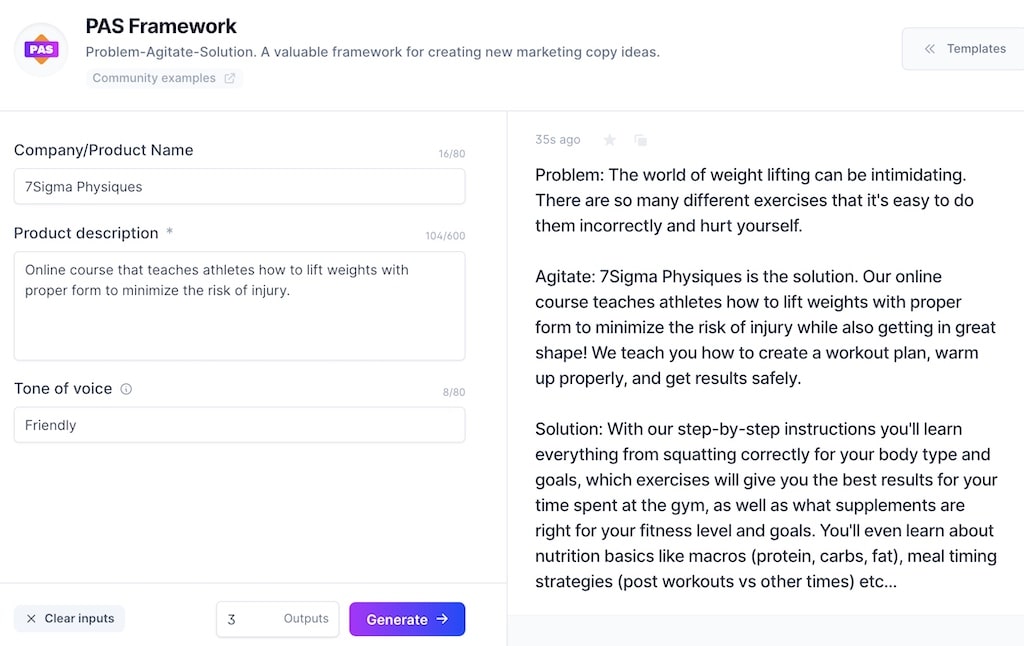Click the generated Problem paragraph text
Viewport: 1024px width, 646px height.
click(754, 200)
